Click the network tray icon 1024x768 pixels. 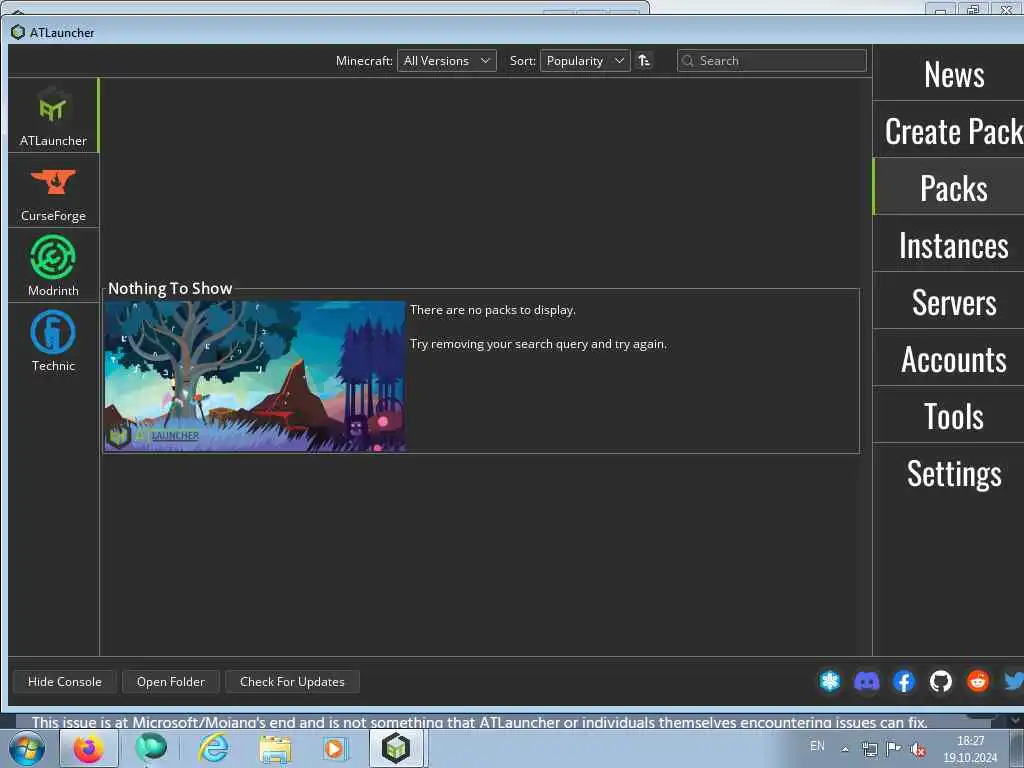(x=869, y=749)
